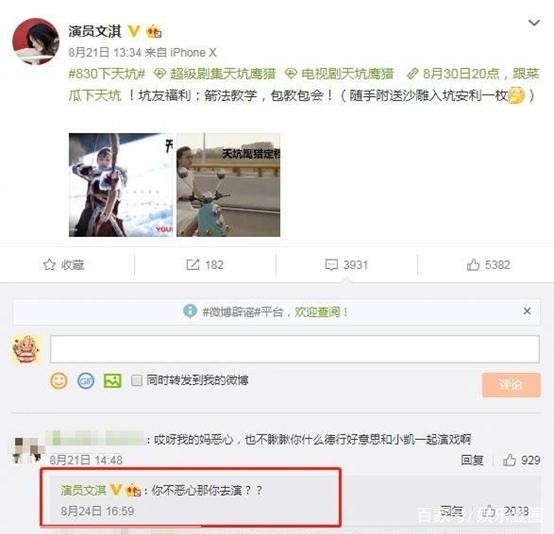Viewport: 554px width, 534px height.
Task: Expand the post options chevron
Action: click(534, 23)
